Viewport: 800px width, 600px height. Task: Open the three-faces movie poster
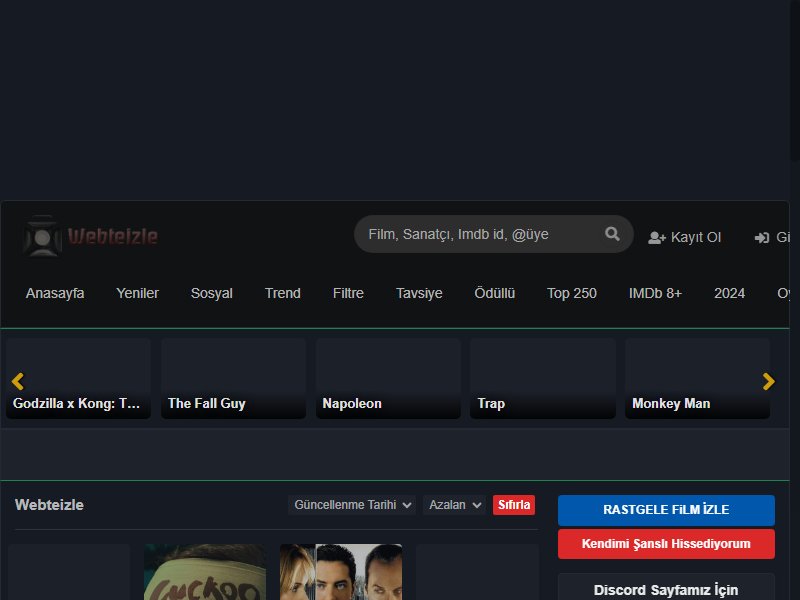[341, 572]
